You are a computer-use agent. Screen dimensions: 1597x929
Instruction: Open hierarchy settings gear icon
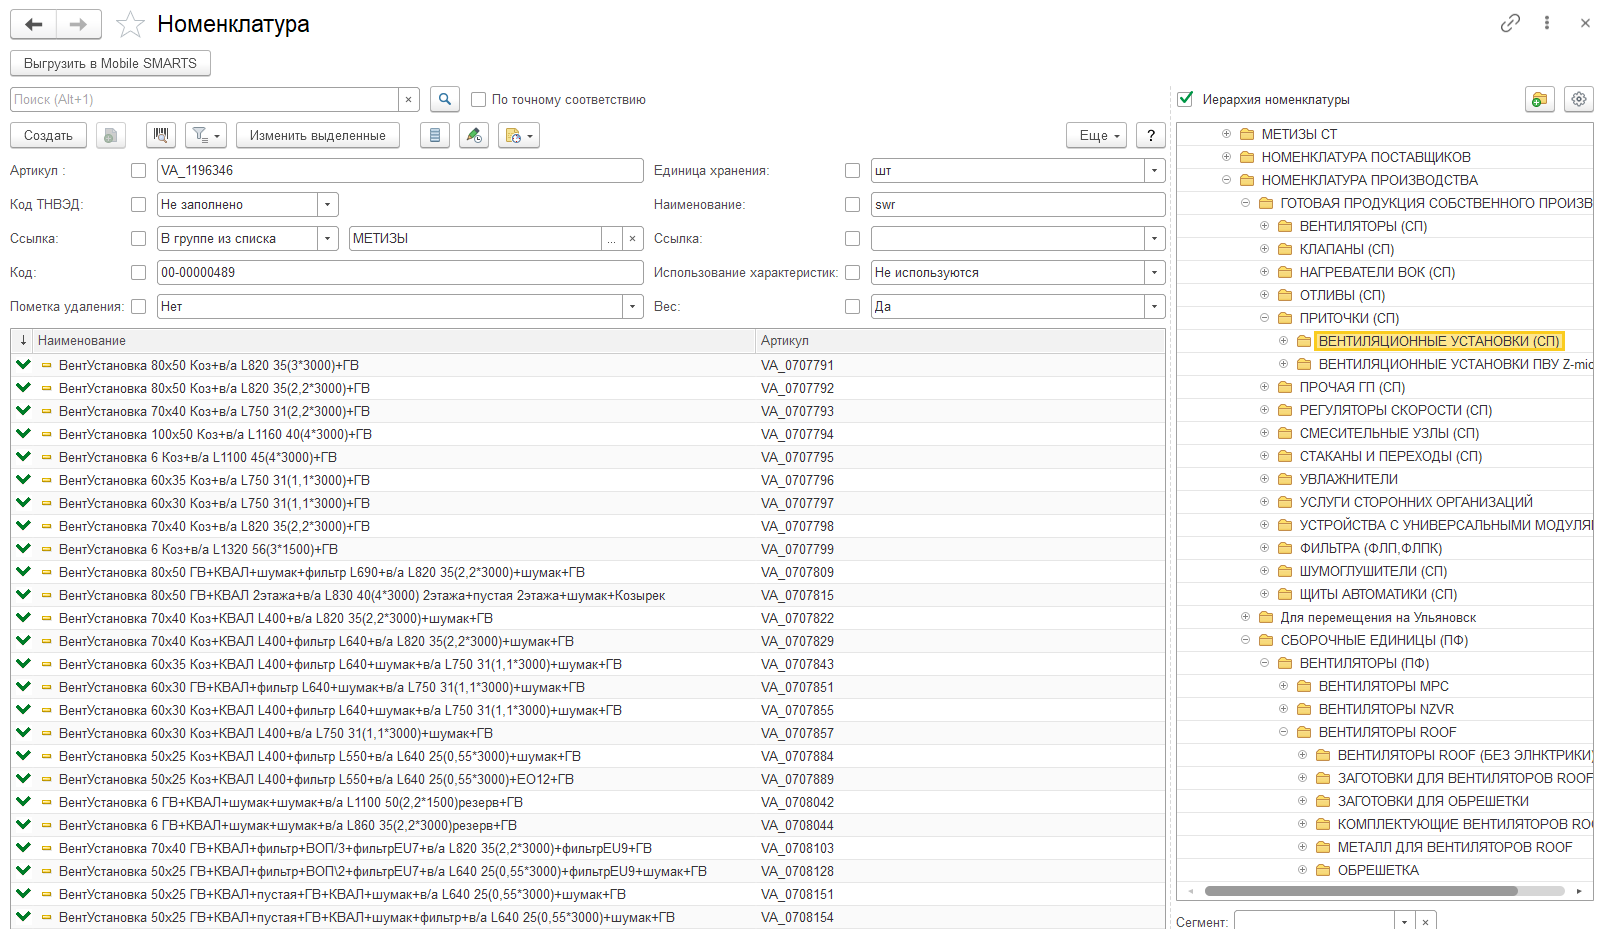pos(1579,99)
